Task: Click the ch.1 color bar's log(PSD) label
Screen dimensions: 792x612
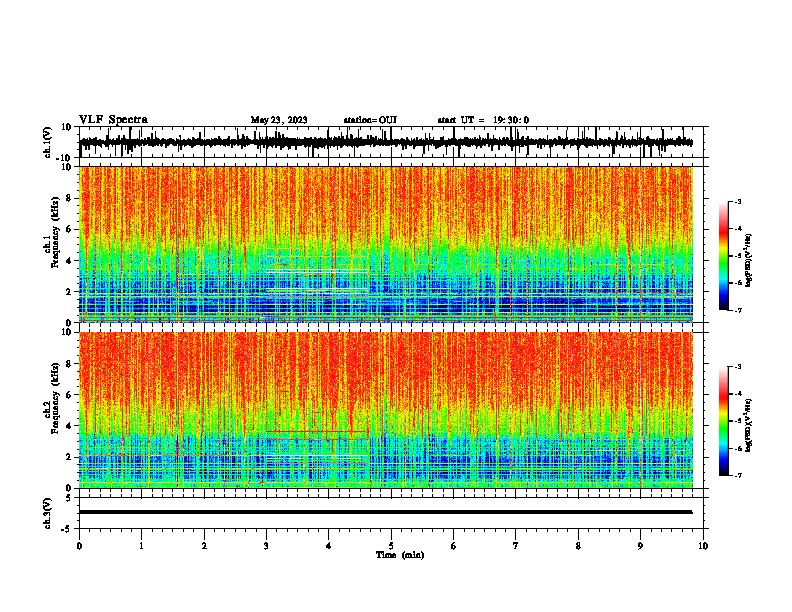Action: coord(749,260)
